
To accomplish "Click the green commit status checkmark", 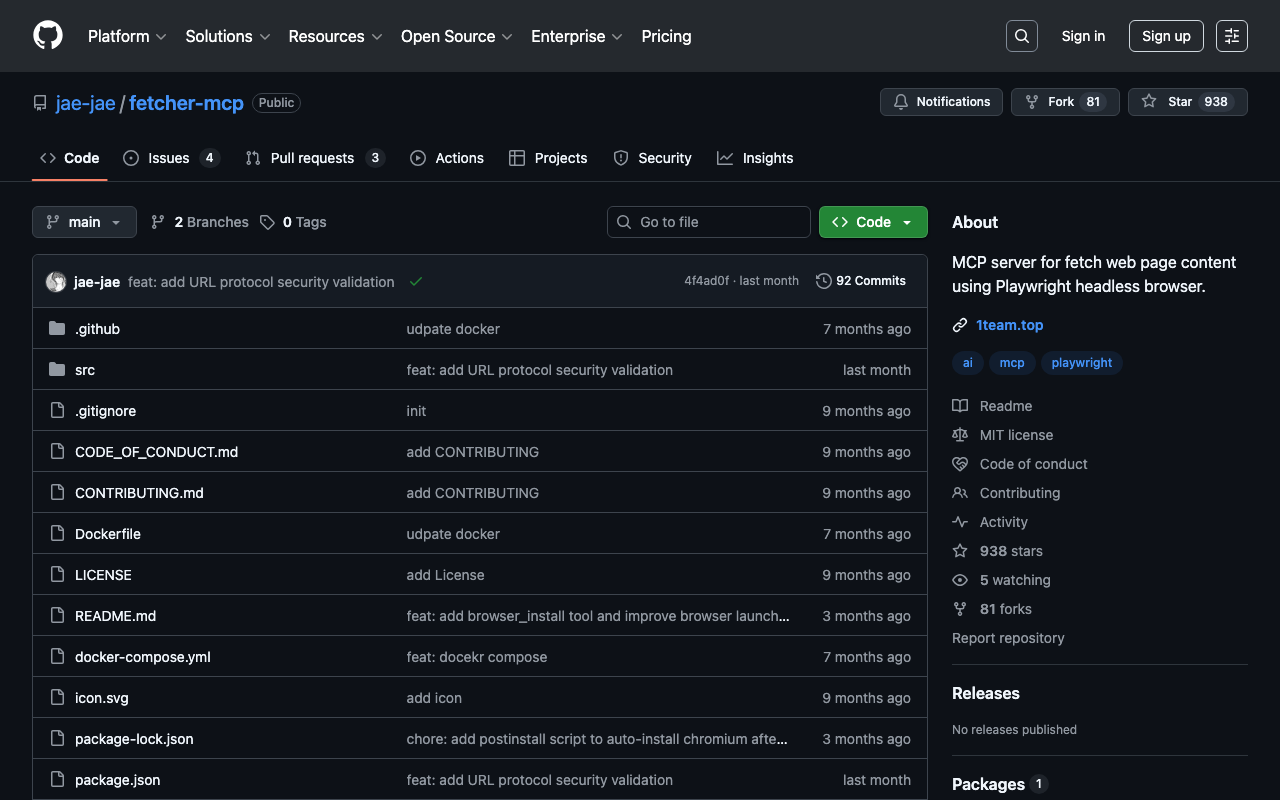I will tap(416, 282).
